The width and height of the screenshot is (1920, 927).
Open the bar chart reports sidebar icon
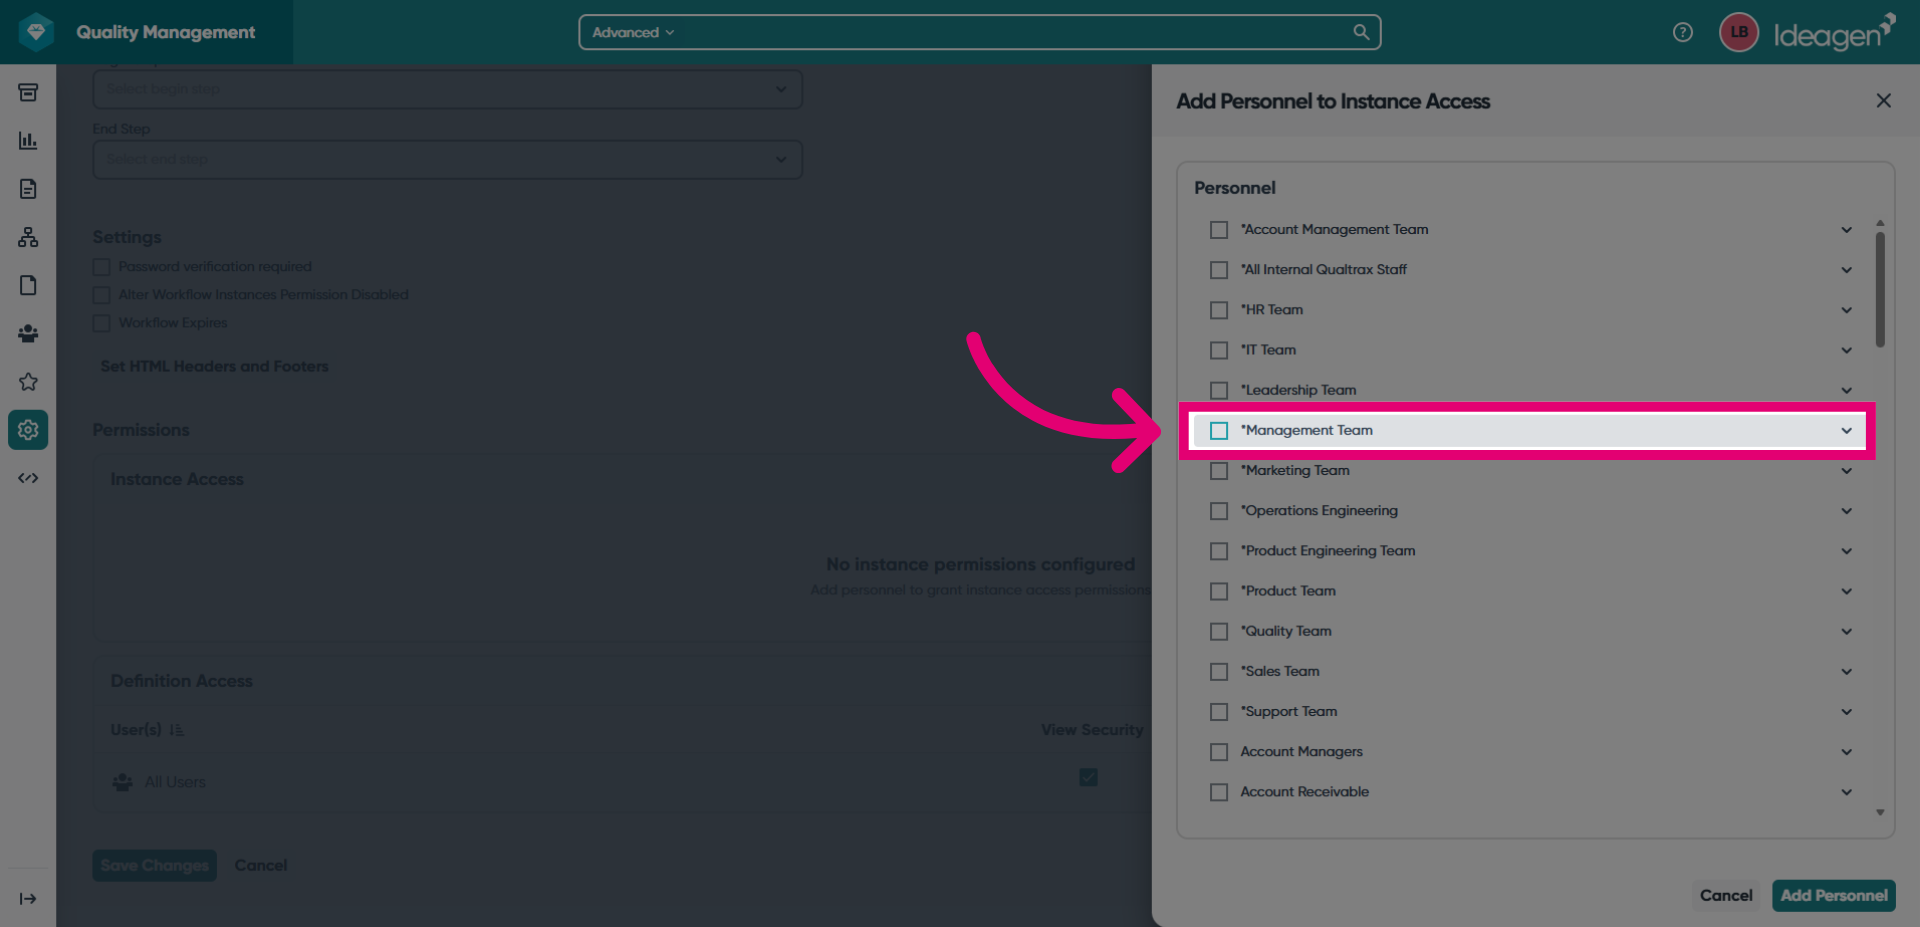pyautogui.click(x=28, y=141)
